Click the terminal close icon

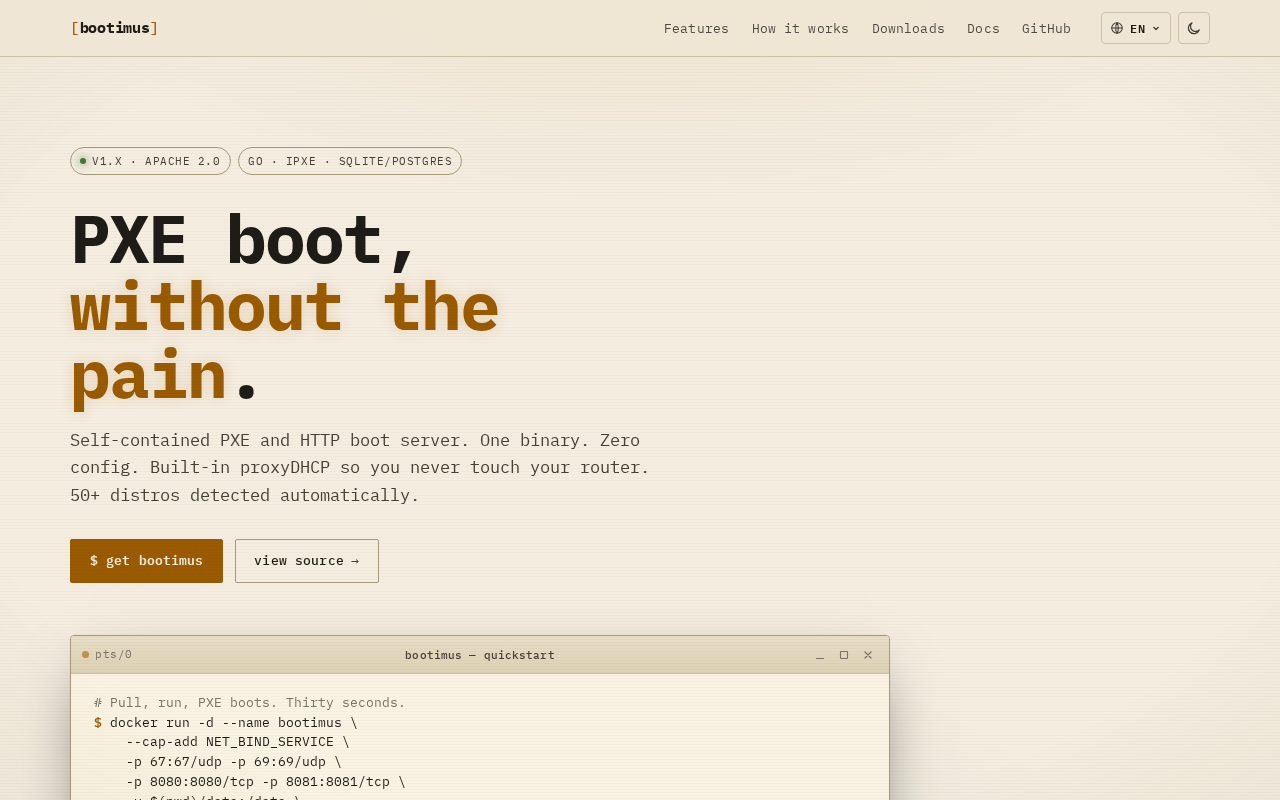click(868, 655)
